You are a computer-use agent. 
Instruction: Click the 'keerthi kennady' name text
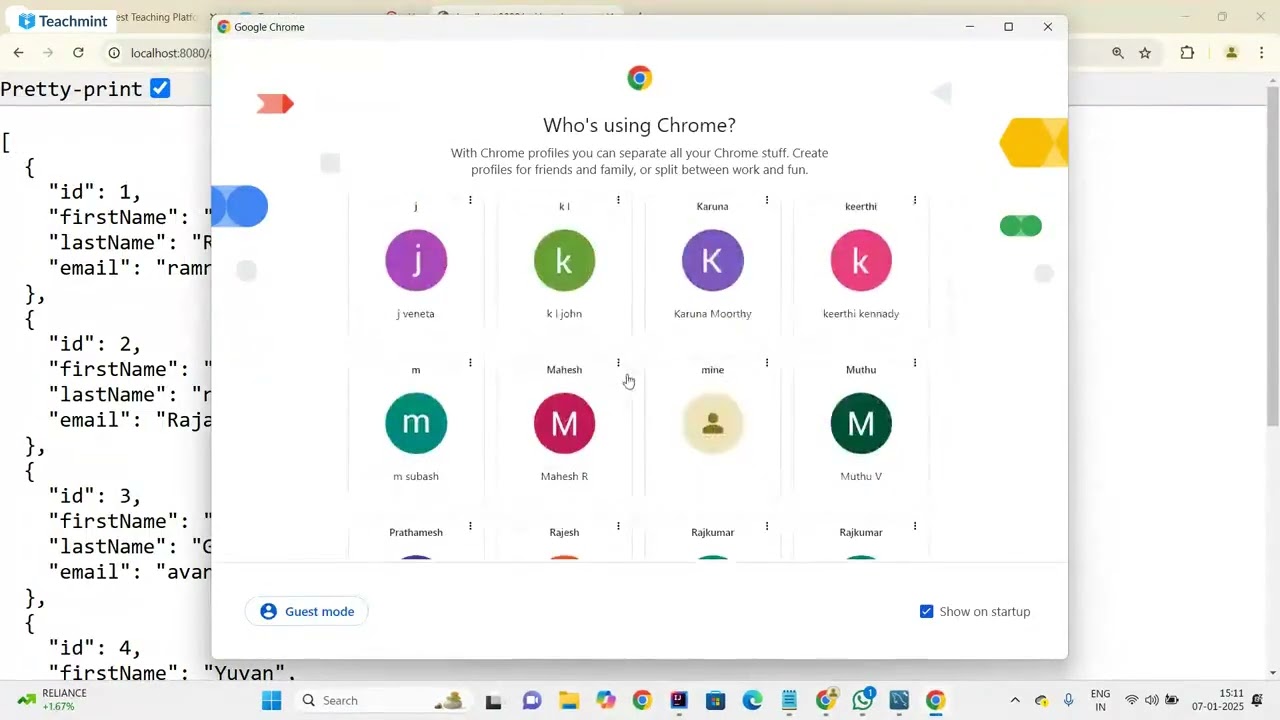pos(861,314)
